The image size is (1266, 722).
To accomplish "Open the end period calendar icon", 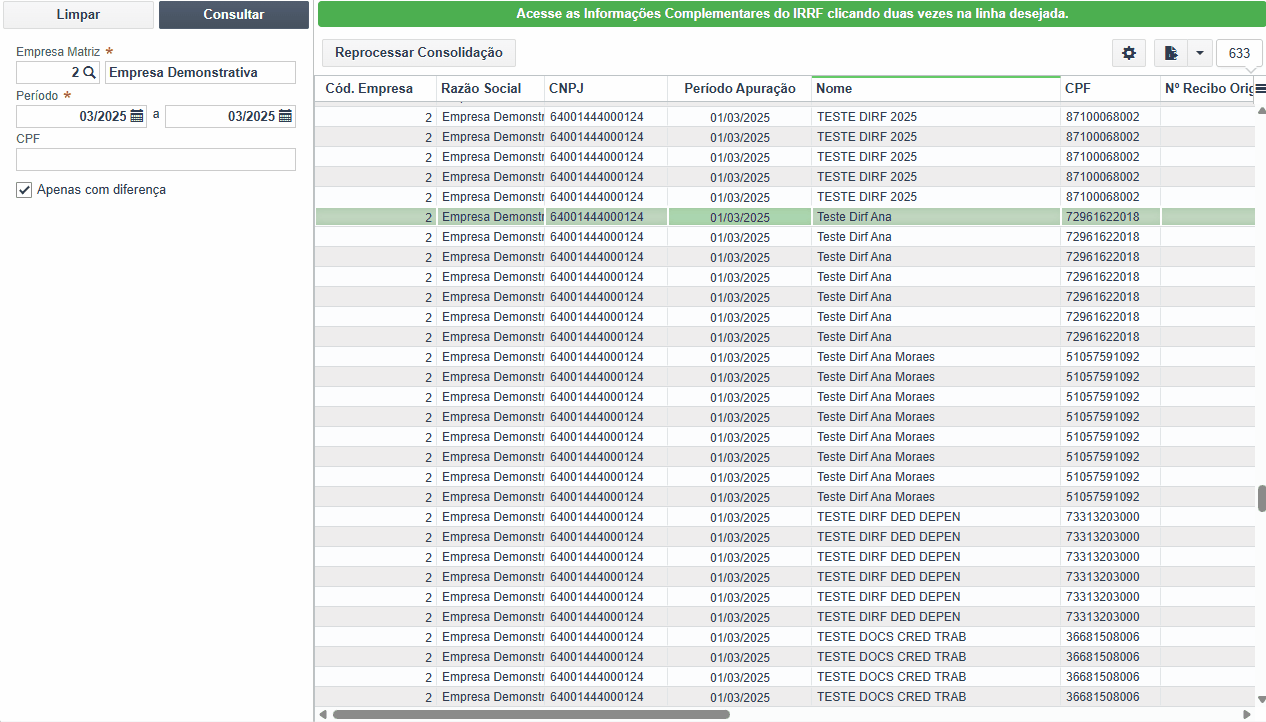I will [x=286, y=116].
